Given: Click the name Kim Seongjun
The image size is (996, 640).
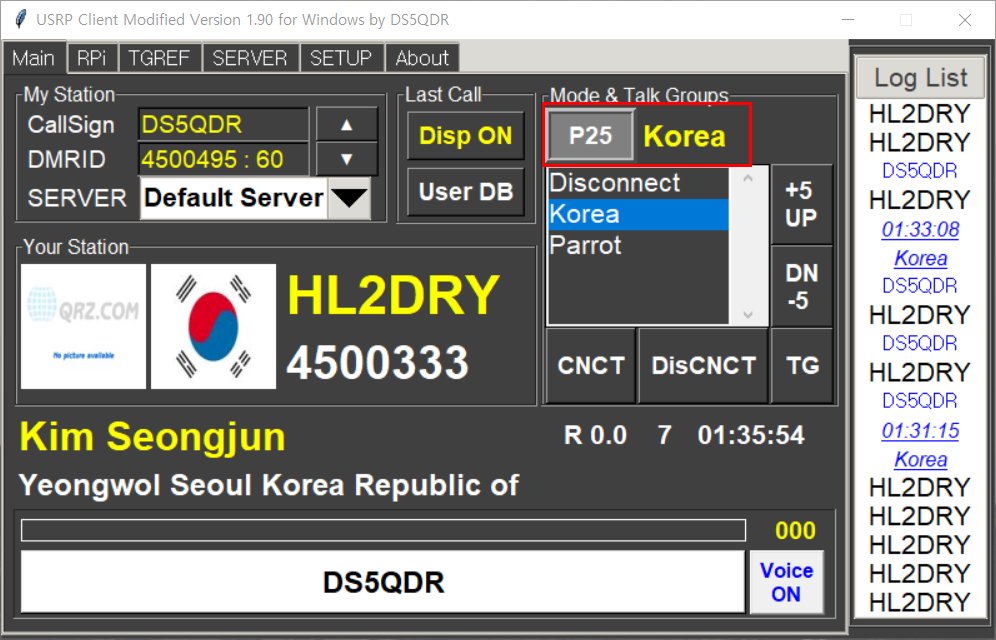Looking at the screenshot, I should coord(152,437).
